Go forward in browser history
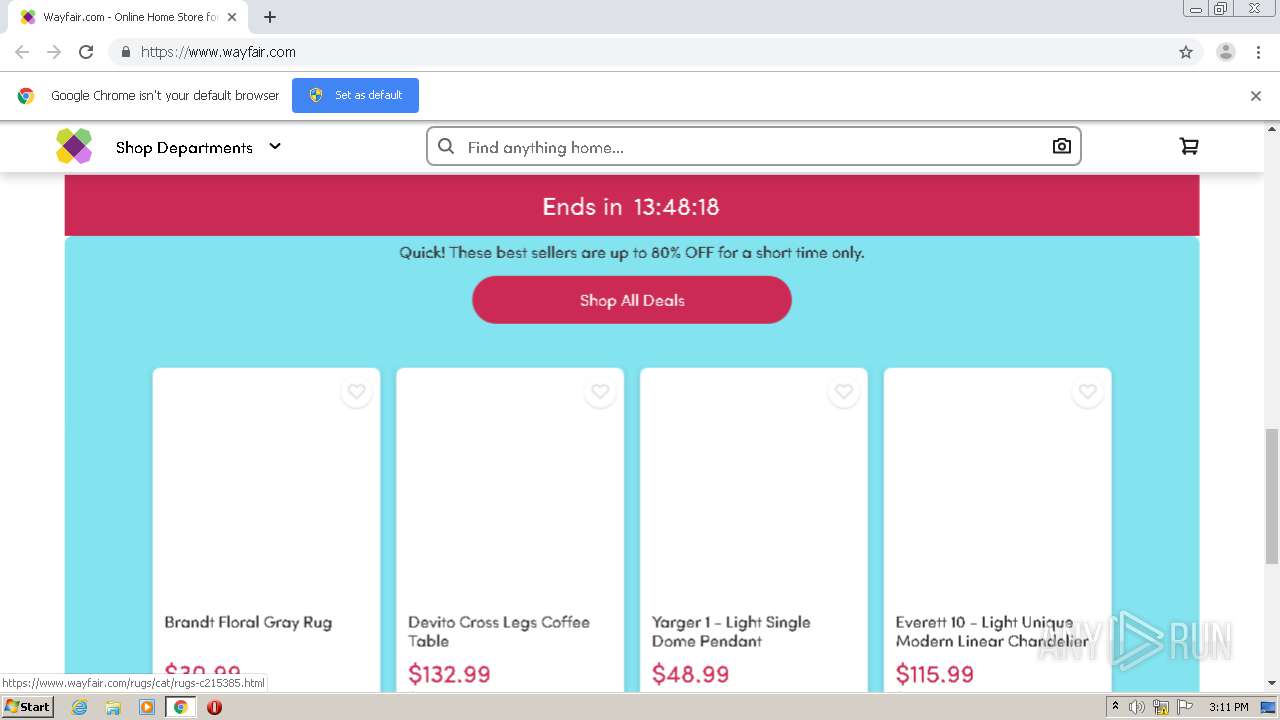This screenshot has width=1280, height=720. 54,52
